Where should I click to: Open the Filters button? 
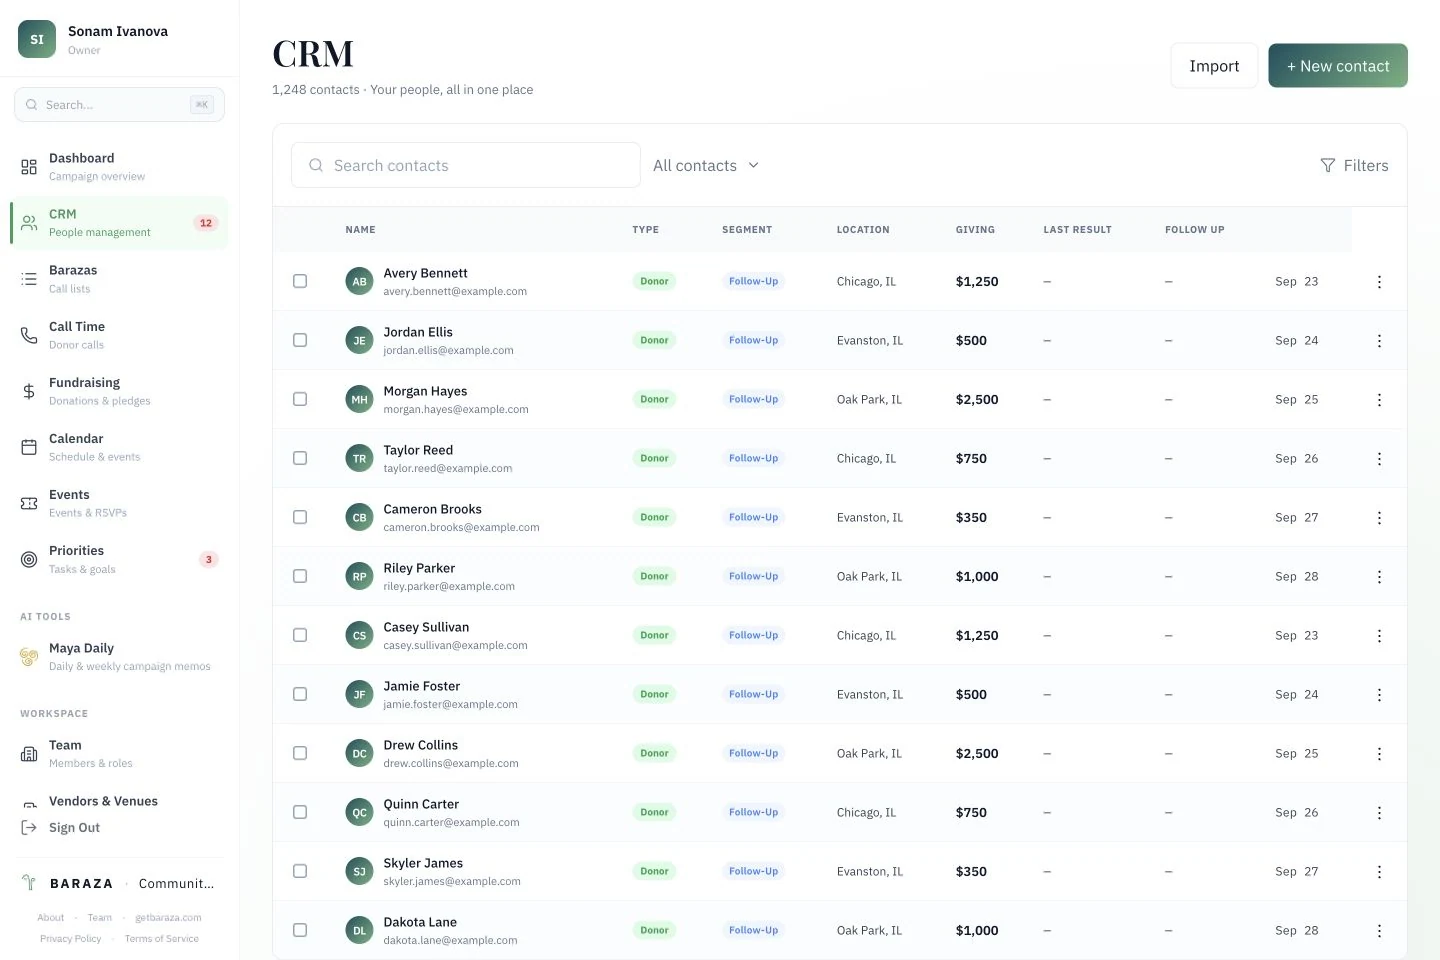pos(1354,166)
